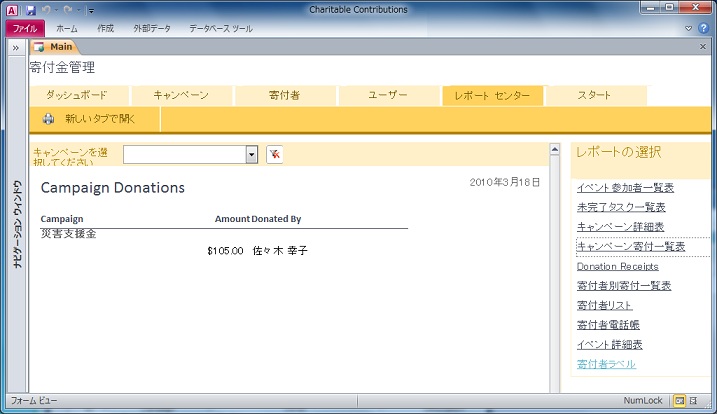Viewport: 717px width, 414px height.
Task: Click the vertical ナビゲーション ウィンドウ bar
Action: (17, 224)
